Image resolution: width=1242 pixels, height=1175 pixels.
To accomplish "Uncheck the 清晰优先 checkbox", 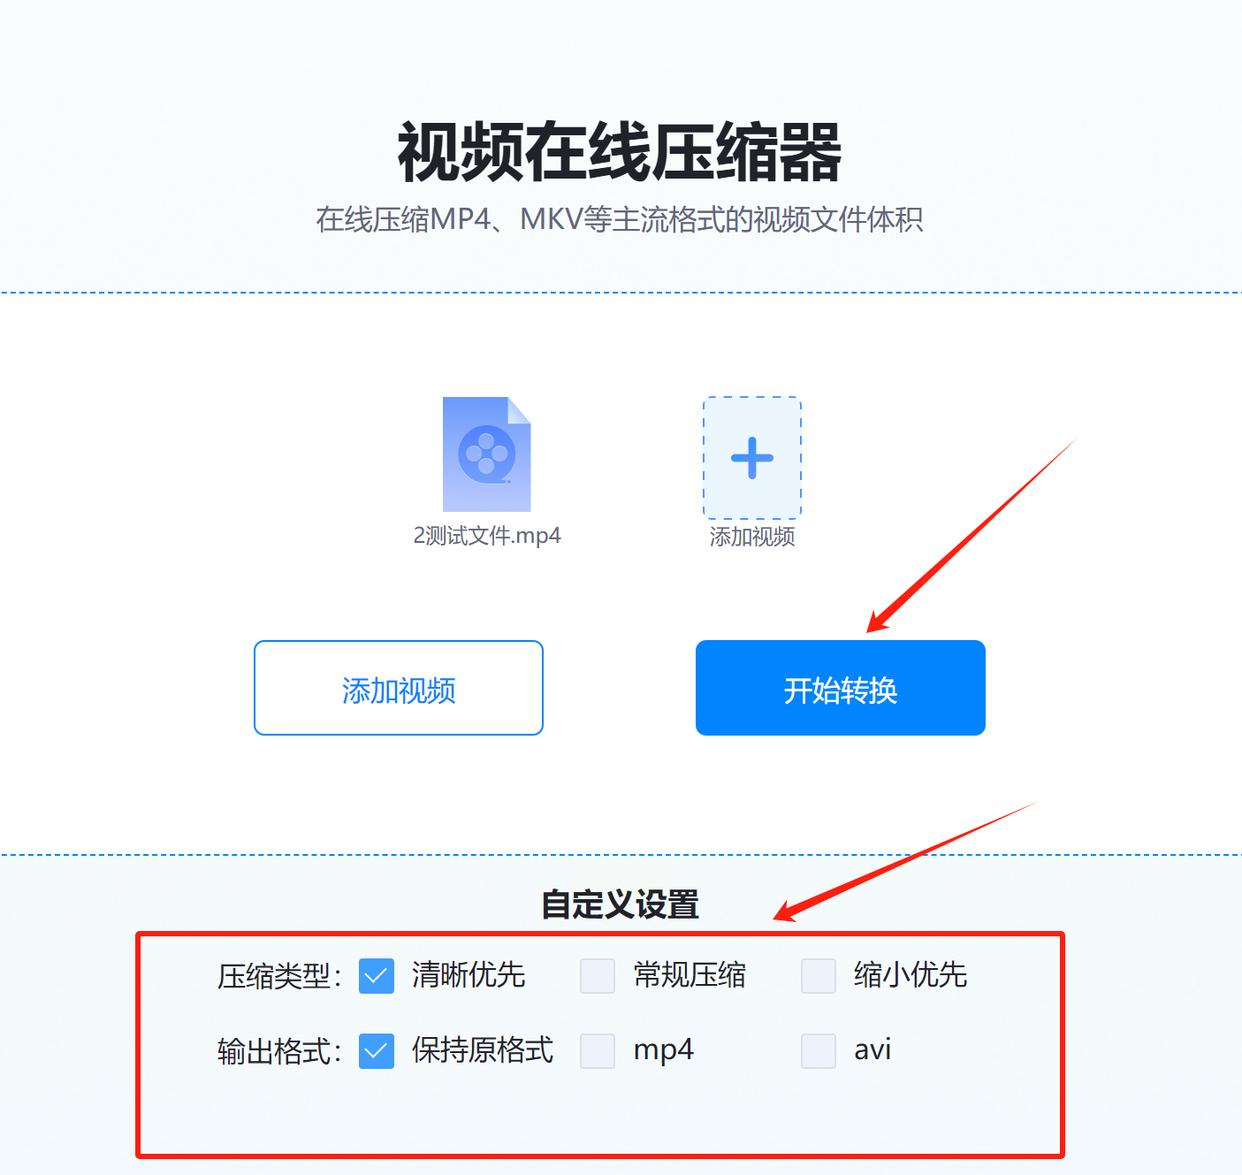I will (376, 976).
